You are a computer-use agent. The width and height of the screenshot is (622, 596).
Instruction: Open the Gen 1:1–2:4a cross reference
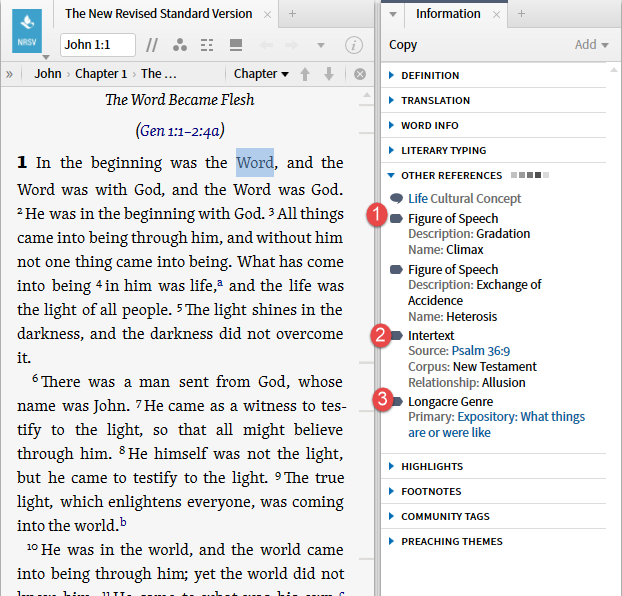(x=180, y=131)
